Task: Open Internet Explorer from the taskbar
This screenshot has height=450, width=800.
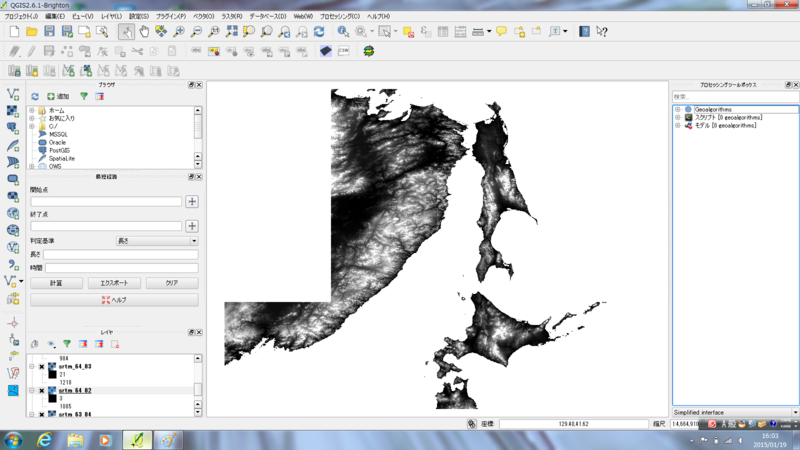Action: 44,440
